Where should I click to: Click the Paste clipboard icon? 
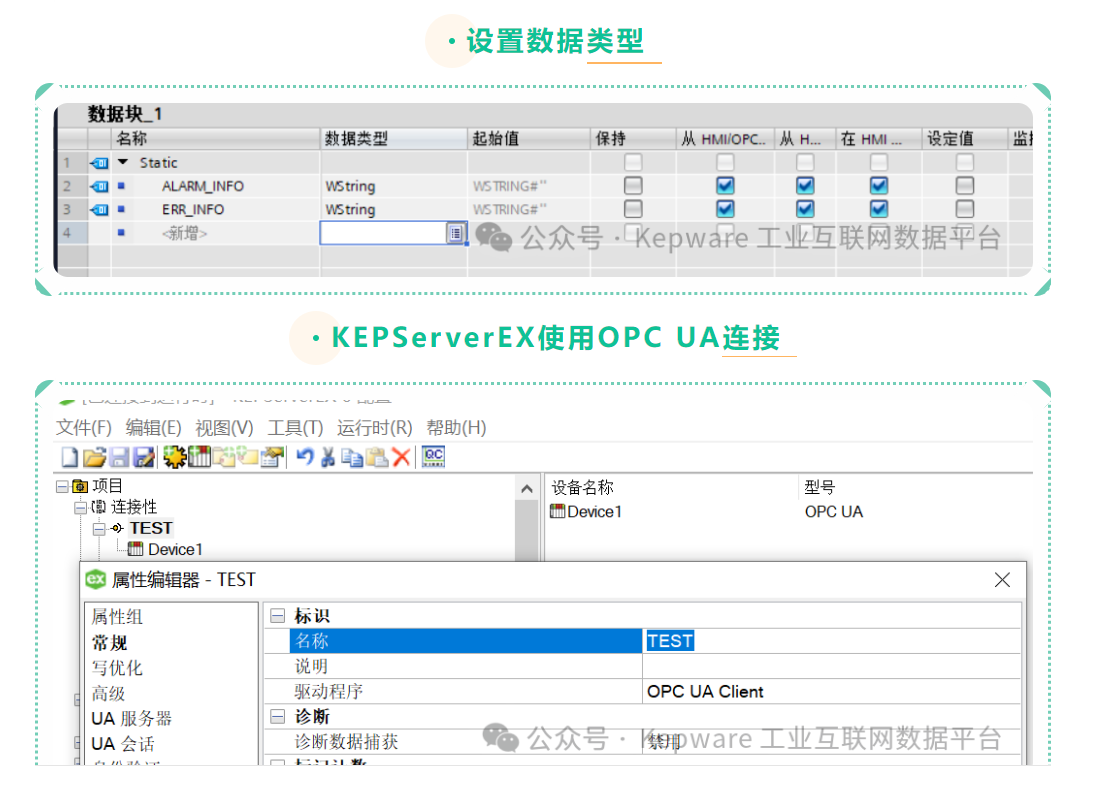point(377,457)
